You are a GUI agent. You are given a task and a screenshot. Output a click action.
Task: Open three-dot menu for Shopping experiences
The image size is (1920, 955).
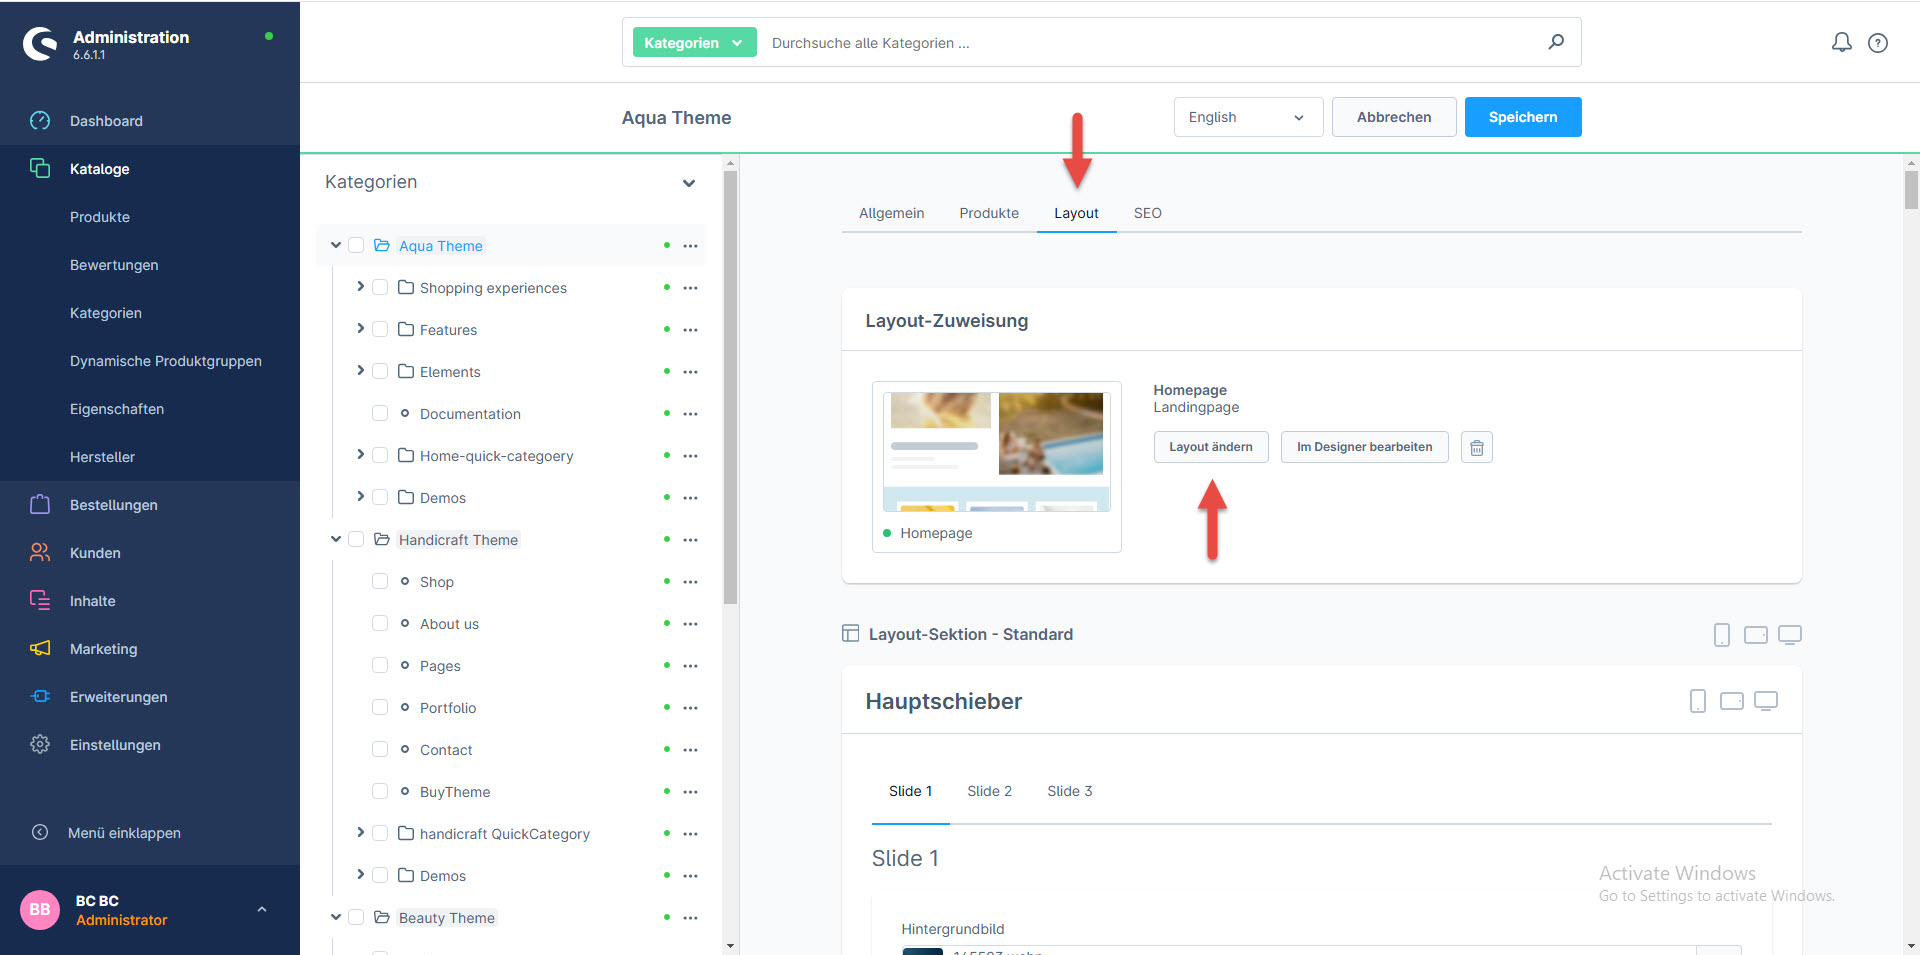point(690,288)
